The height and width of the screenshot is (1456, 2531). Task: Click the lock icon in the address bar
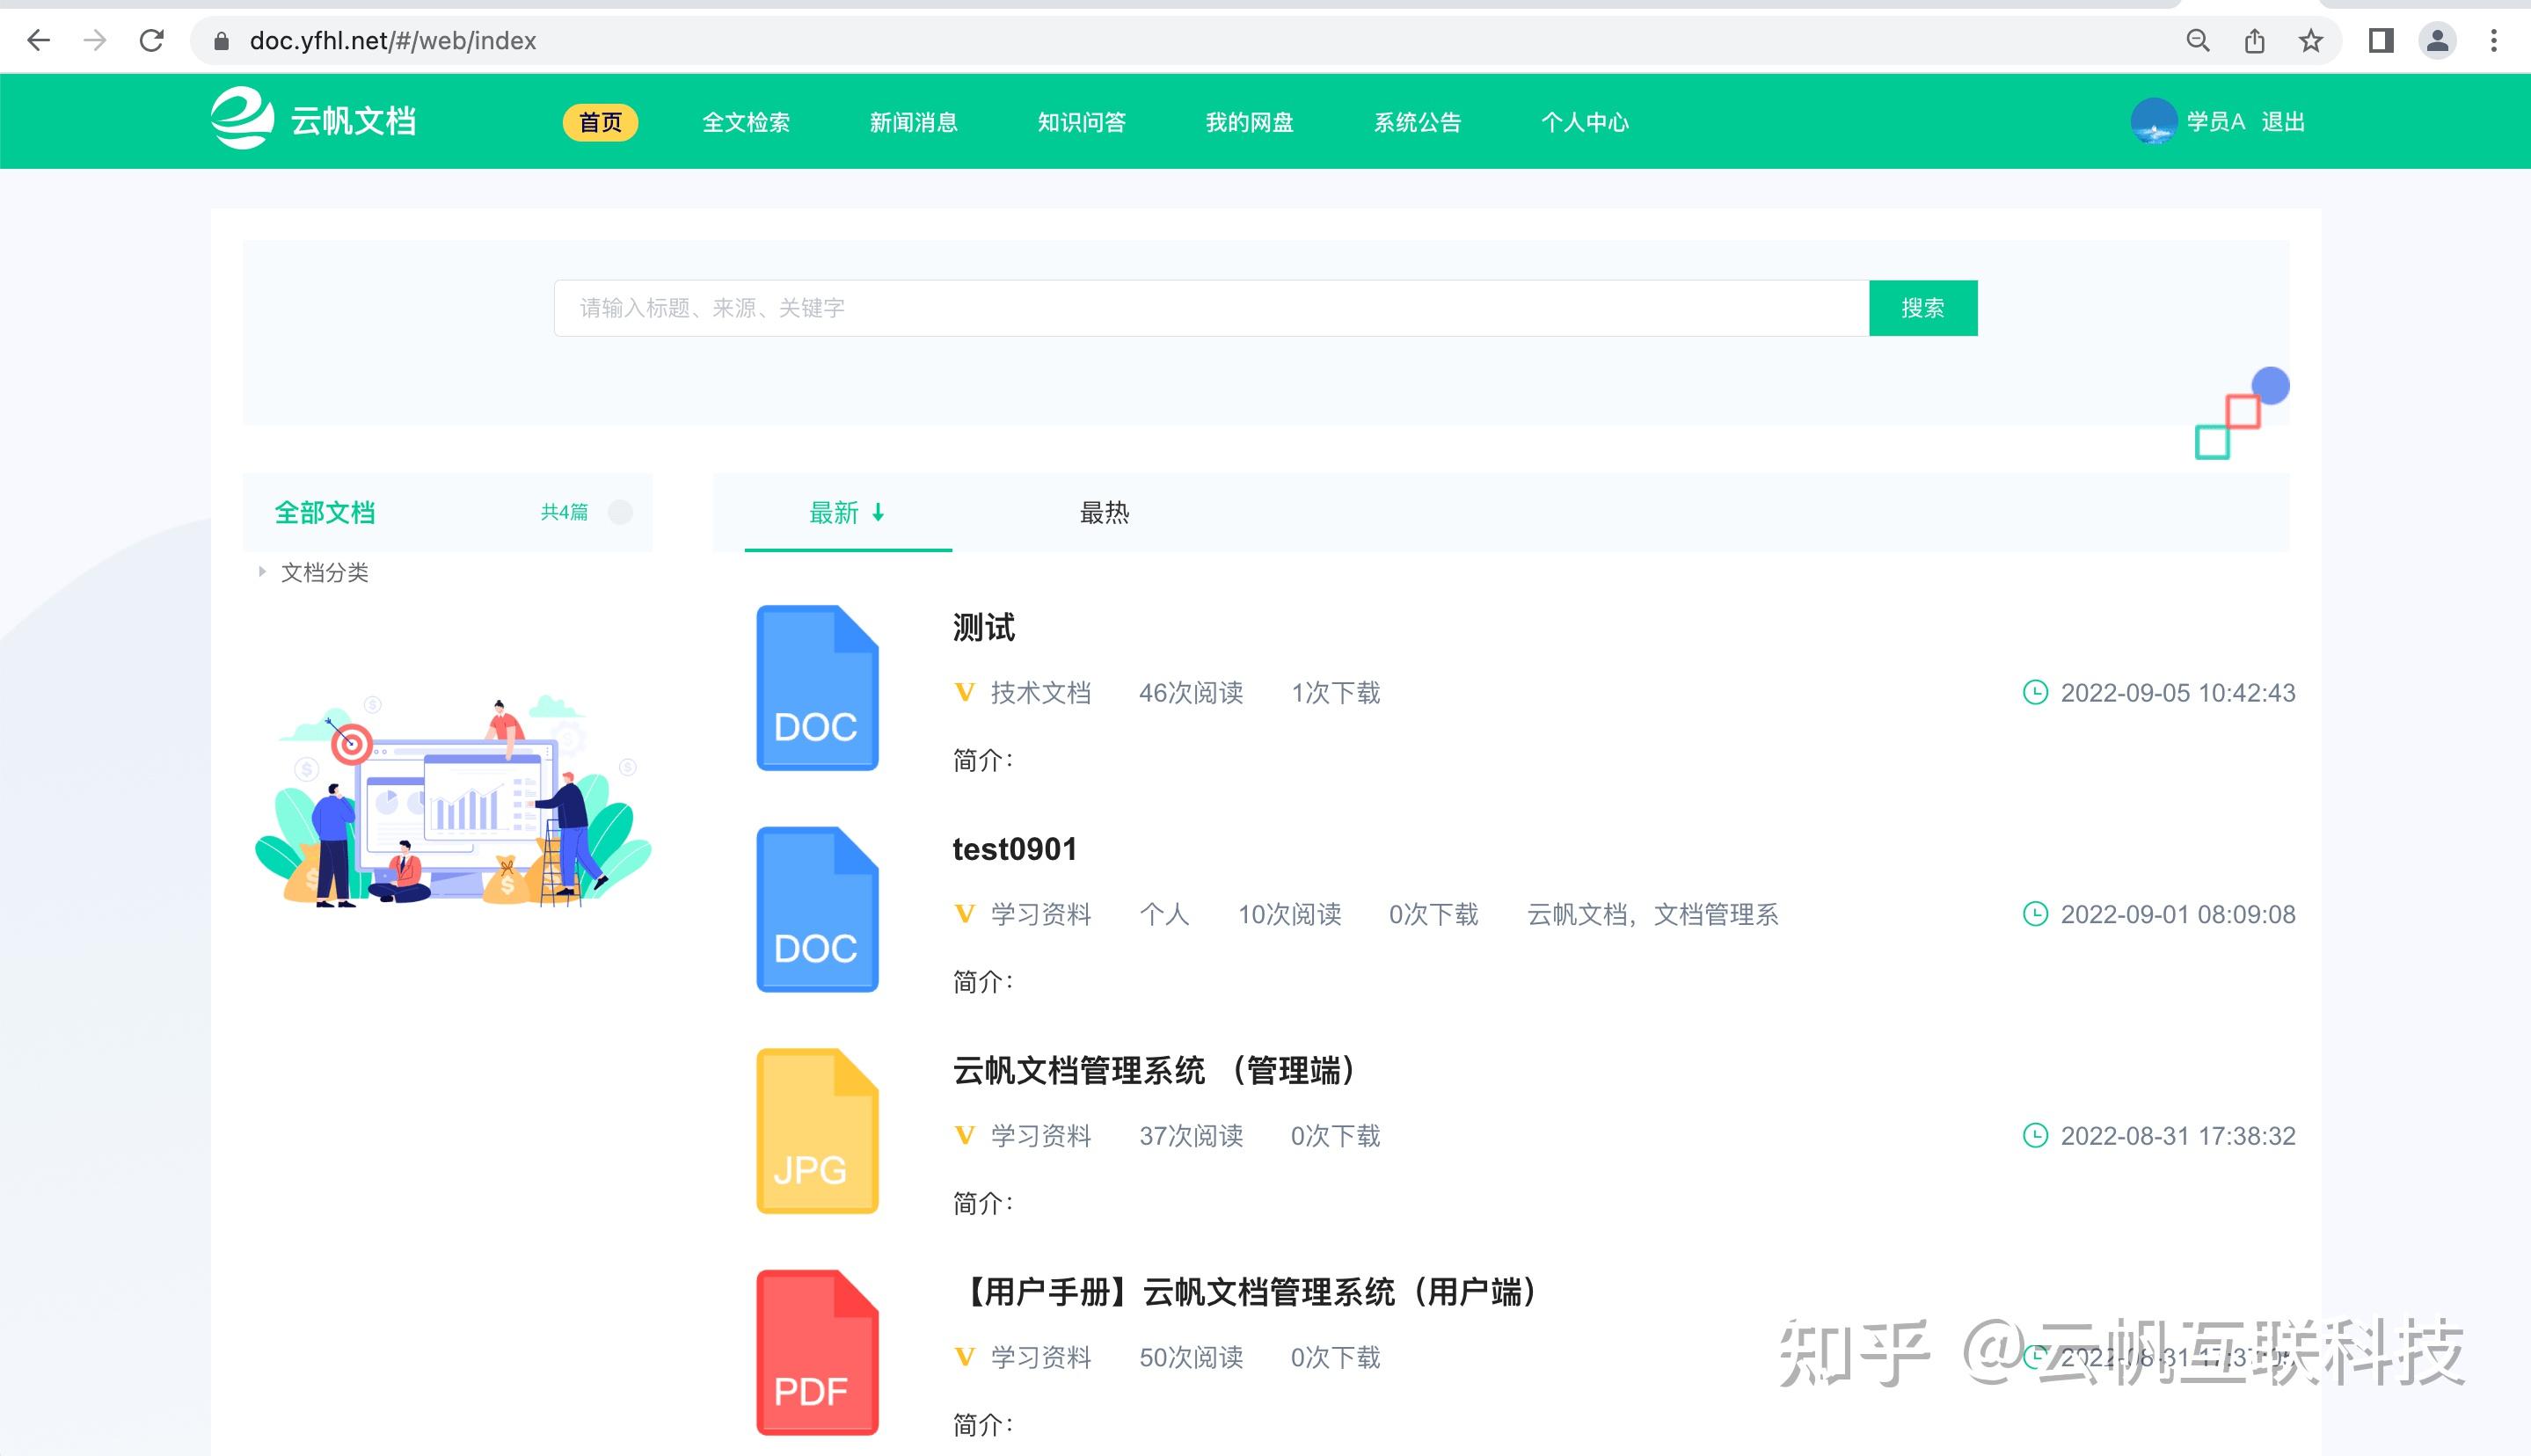[x=222, y=41]
